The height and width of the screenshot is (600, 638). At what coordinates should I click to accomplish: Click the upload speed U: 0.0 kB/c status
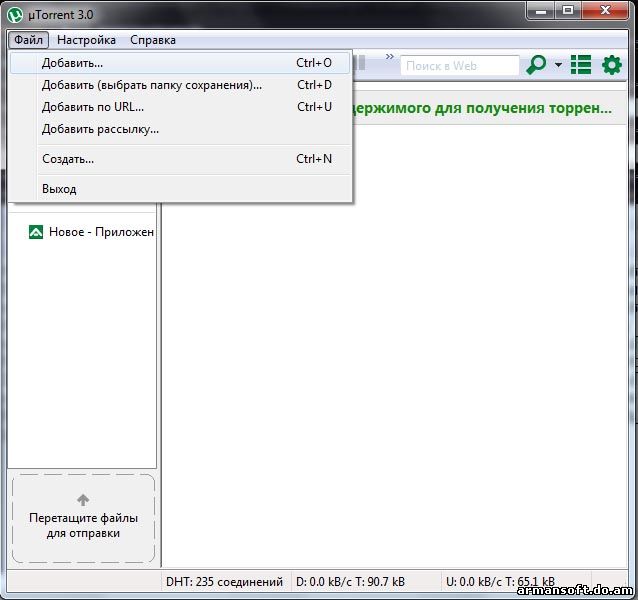[500, 582]
